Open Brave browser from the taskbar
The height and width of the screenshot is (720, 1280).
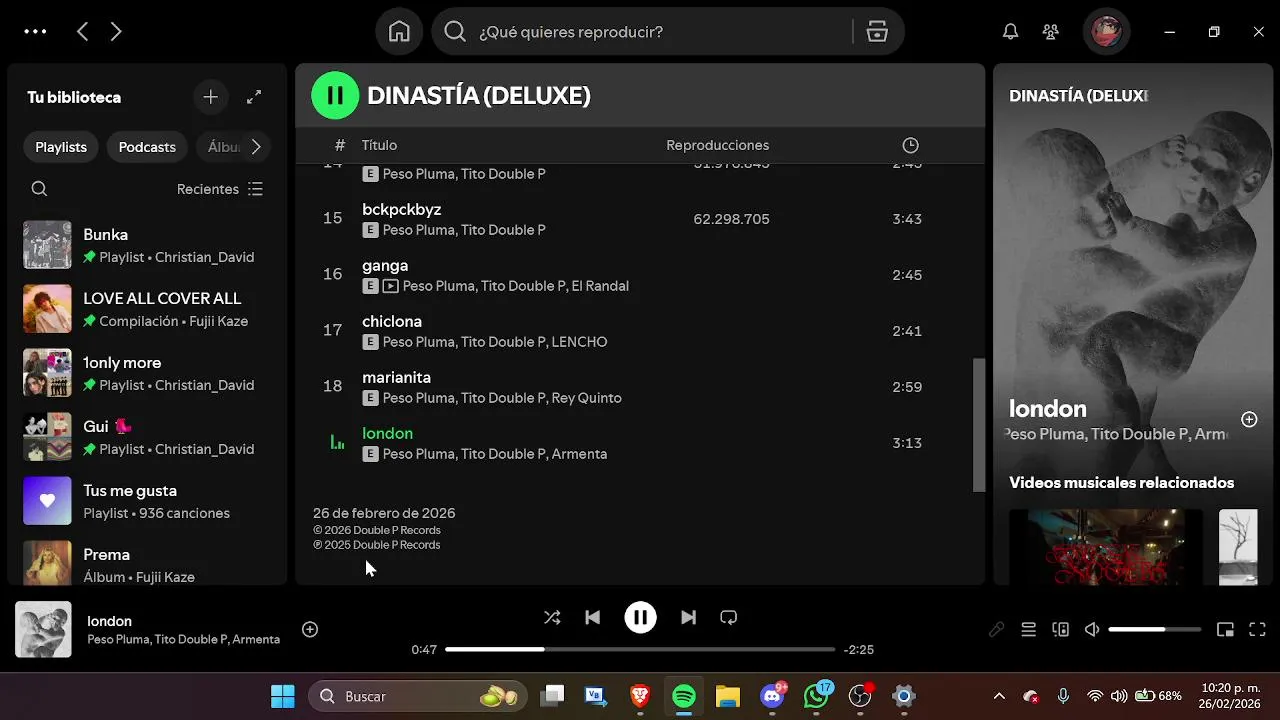640,696
